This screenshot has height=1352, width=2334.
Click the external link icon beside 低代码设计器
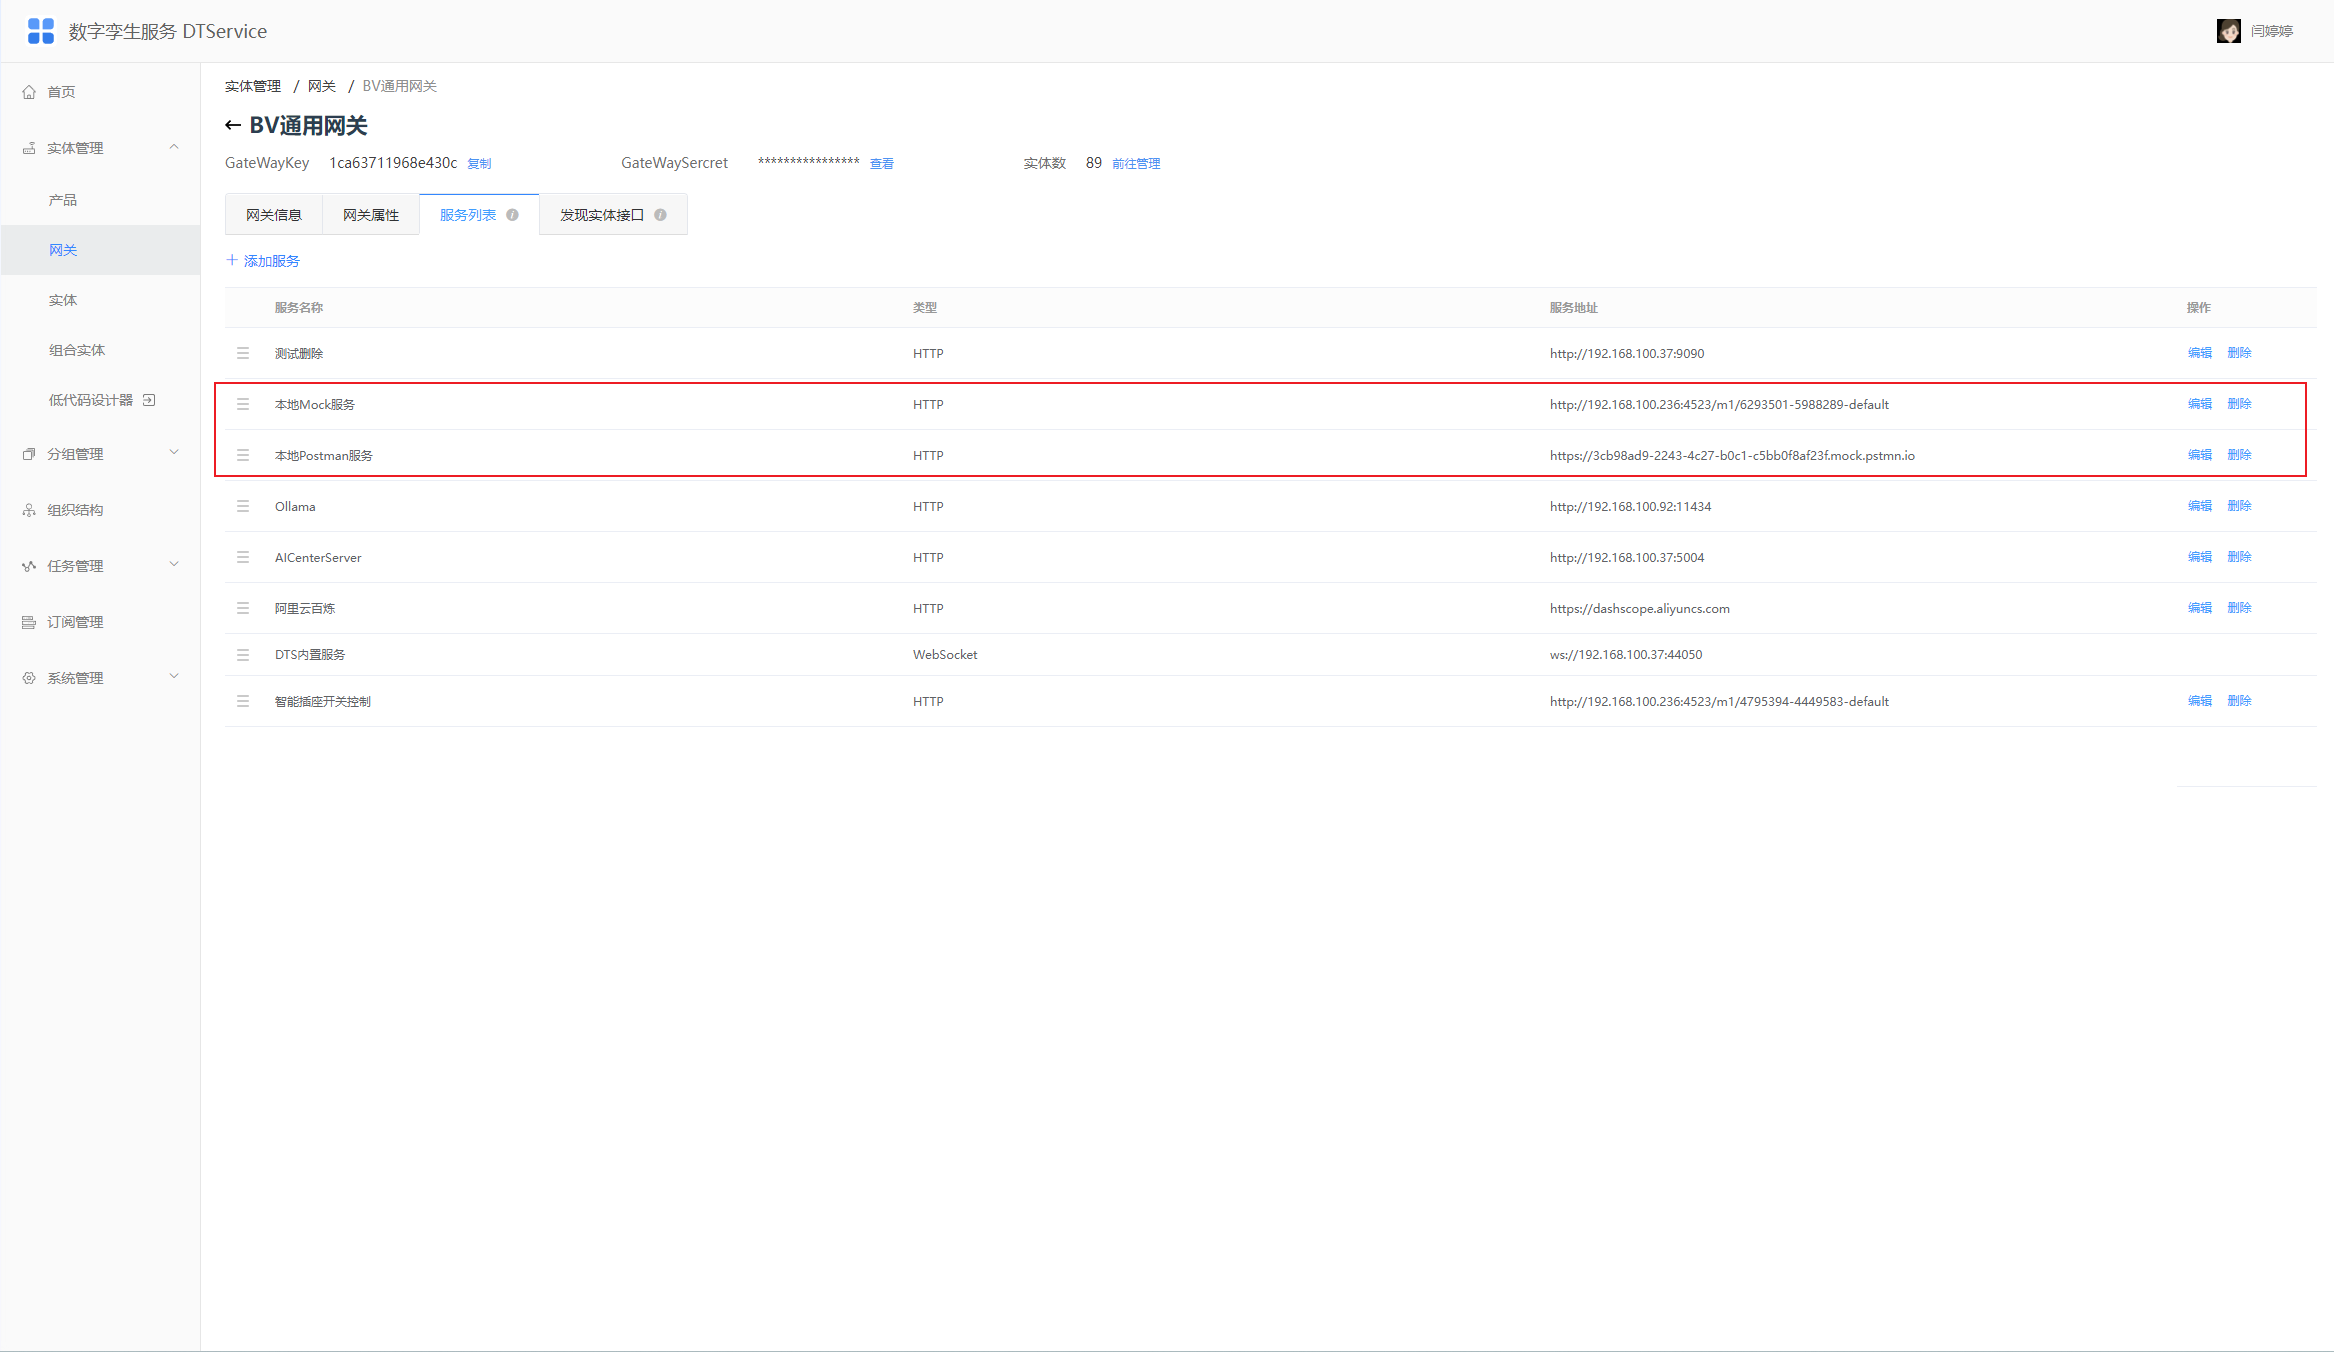(x=149, y=400)
